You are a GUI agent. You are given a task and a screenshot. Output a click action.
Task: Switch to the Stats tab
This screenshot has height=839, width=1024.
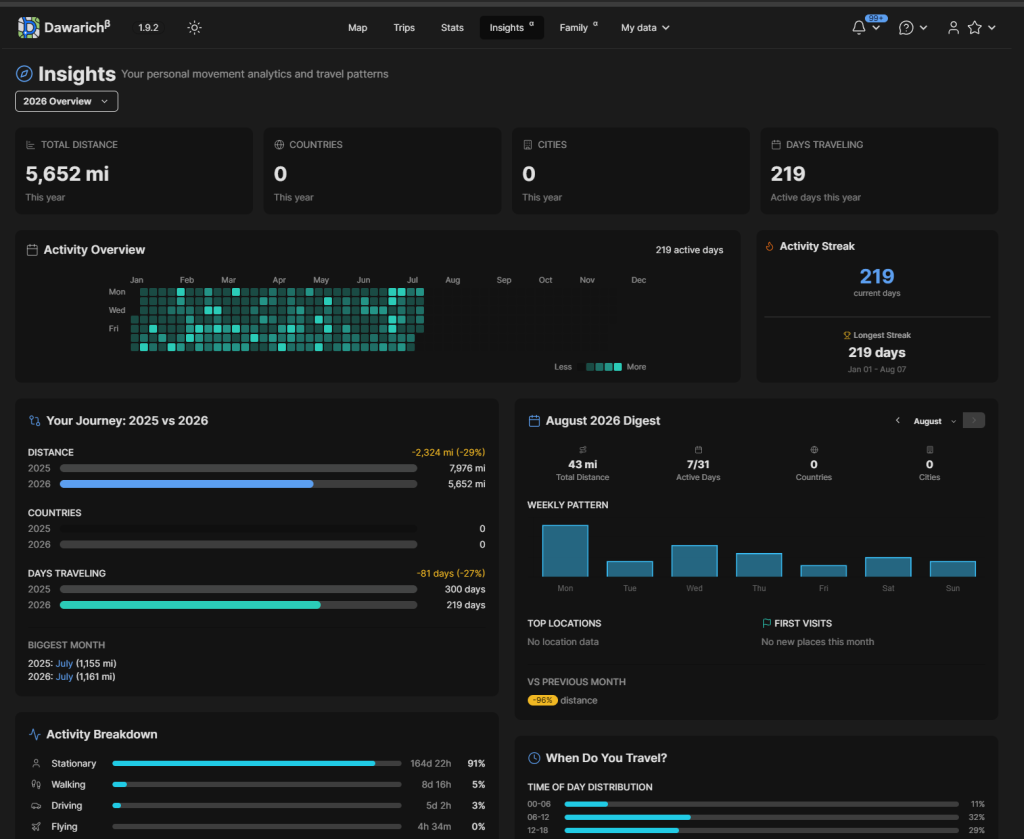[452, 27]
